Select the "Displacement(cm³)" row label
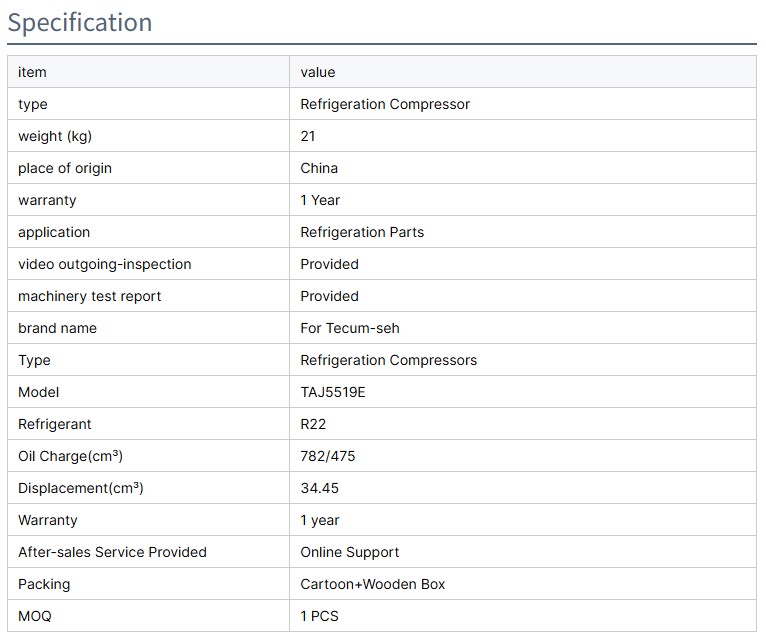766x642 pixels. point(80,488)
